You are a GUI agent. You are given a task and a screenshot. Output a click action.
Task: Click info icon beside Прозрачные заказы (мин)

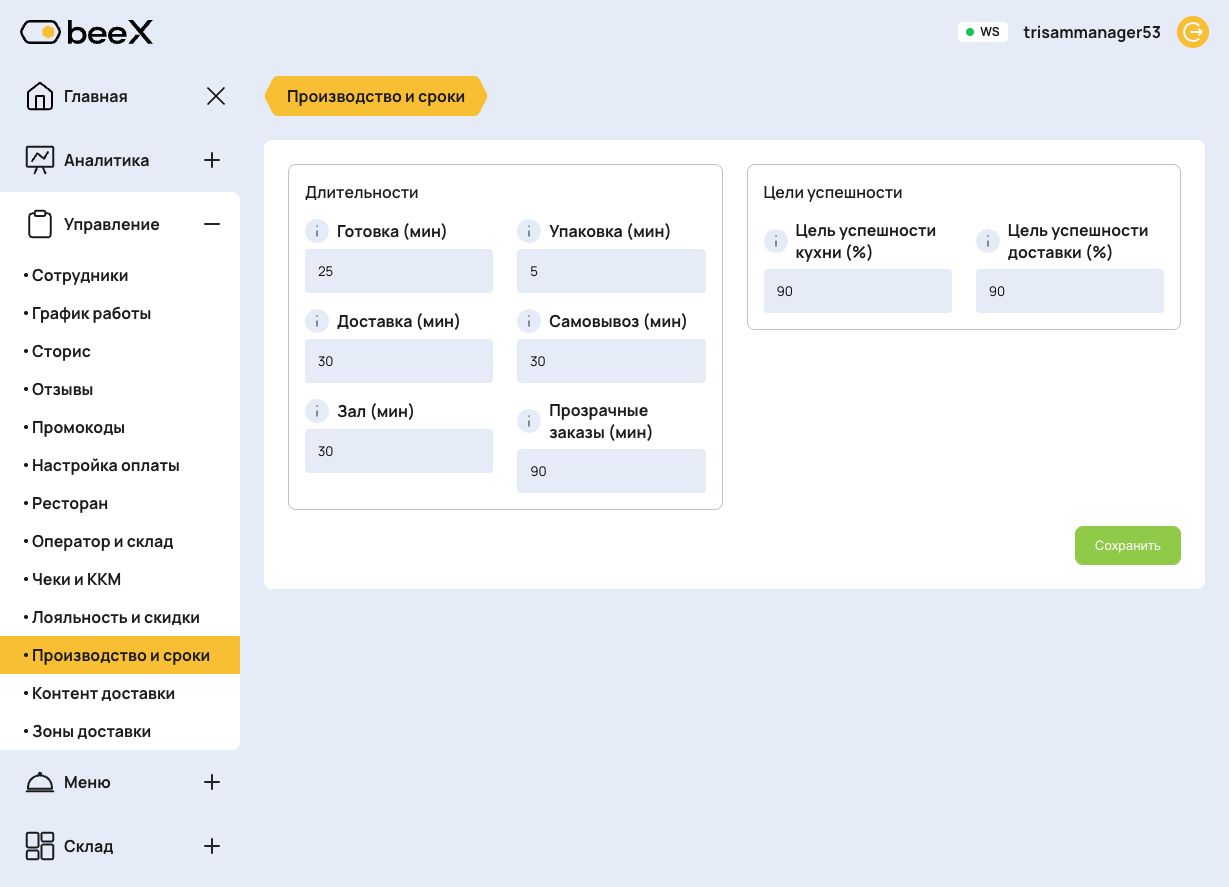click(529, 421)
